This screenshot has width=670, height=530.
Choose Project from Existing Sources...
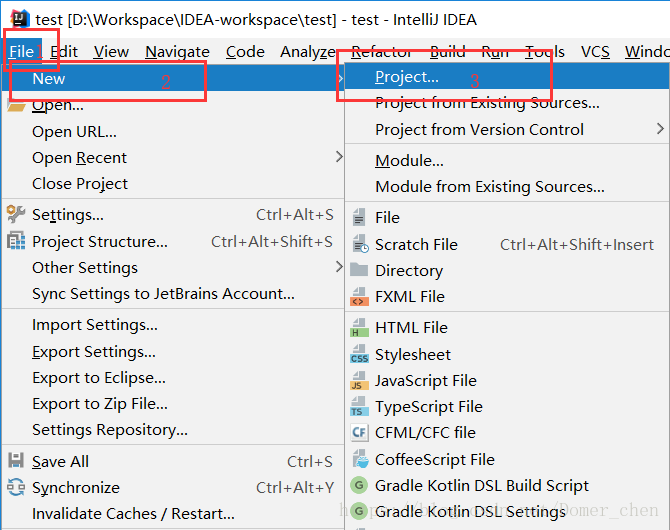click(x=507, y=103)
